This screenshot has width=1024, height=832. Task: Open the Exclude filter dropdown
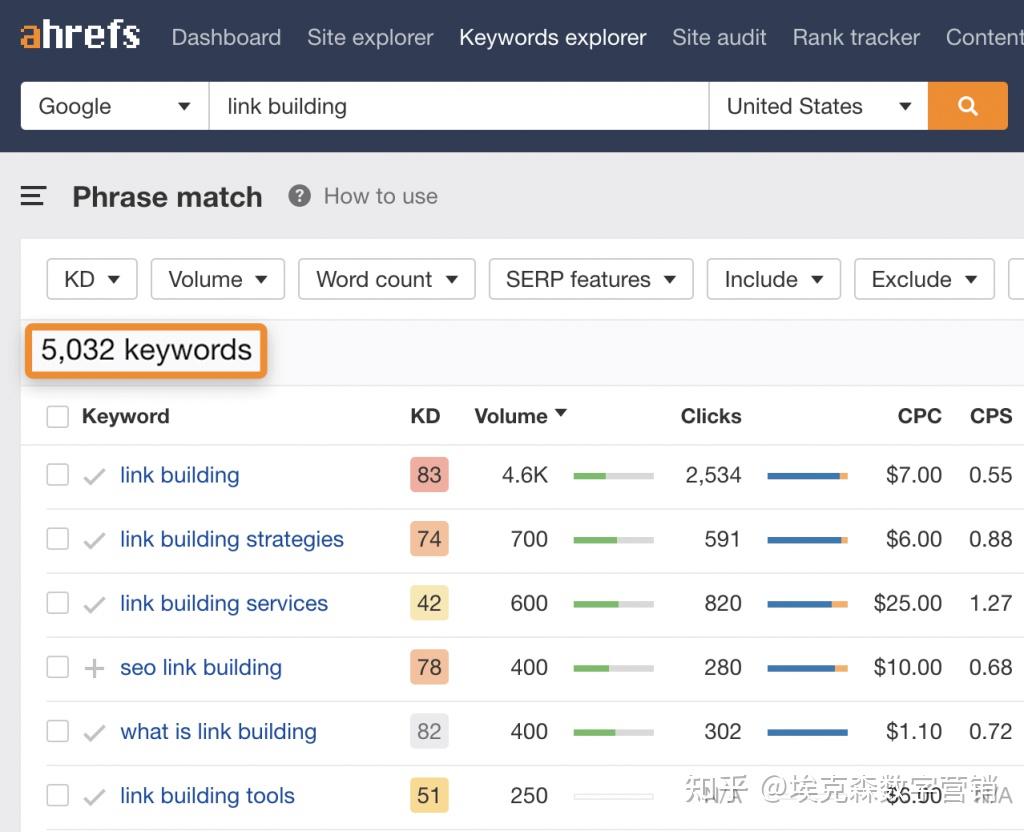(x=924, y=279)
